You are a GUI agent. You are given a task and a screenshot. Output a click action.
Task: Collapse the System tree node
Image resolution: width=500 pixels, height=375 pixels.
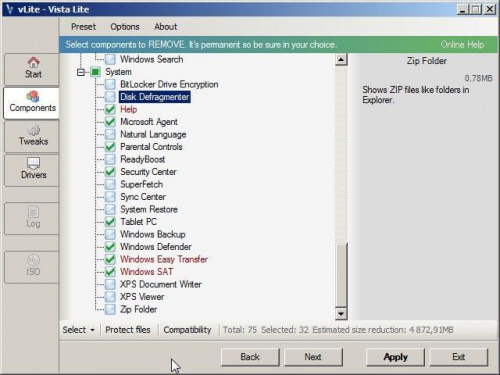tap(81, 72)
